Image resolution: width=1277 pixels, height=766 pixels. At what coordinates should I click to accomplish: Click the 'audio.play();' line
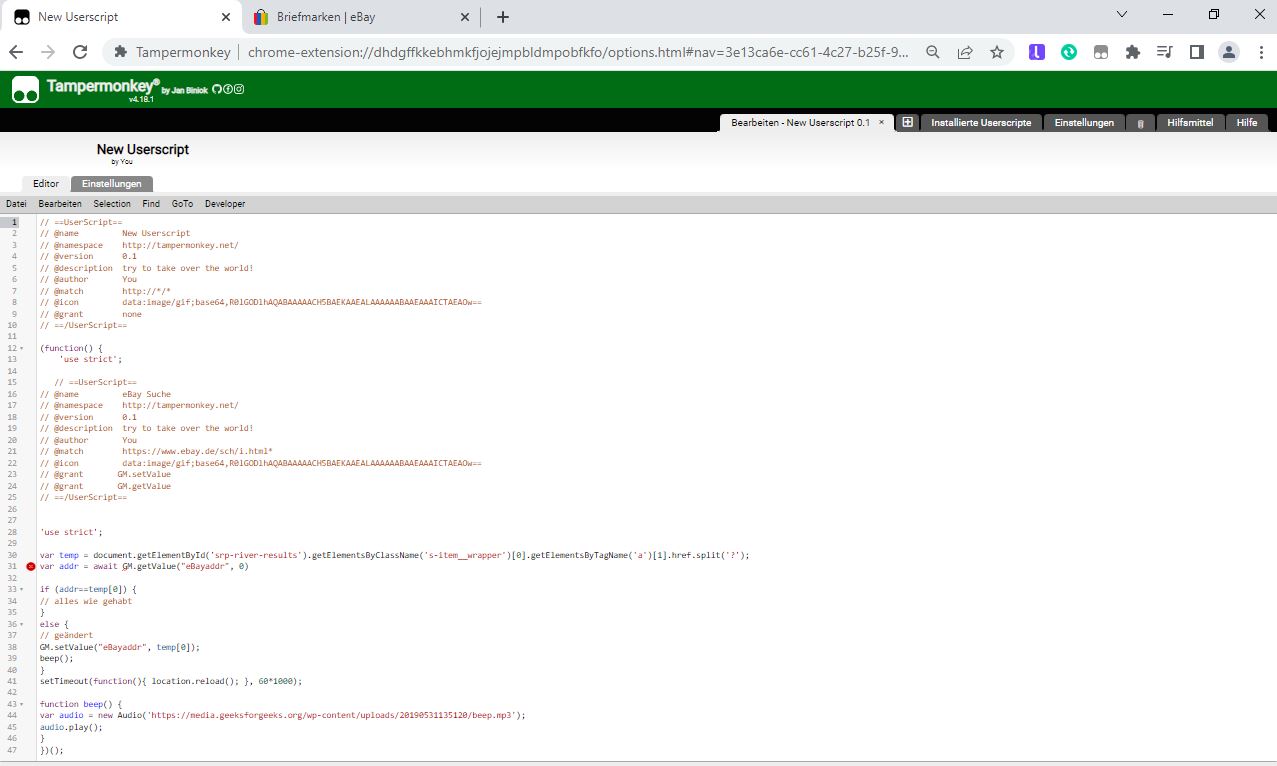[71, 727]
